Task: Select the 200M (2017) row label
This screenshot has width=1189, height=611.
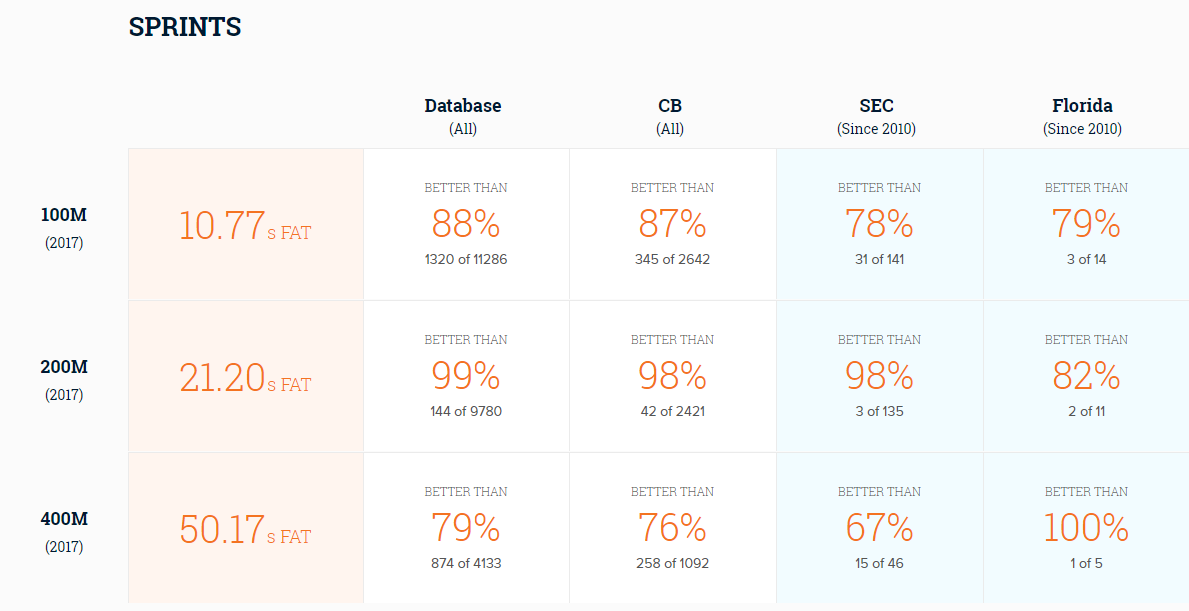Action: point(64,379)
